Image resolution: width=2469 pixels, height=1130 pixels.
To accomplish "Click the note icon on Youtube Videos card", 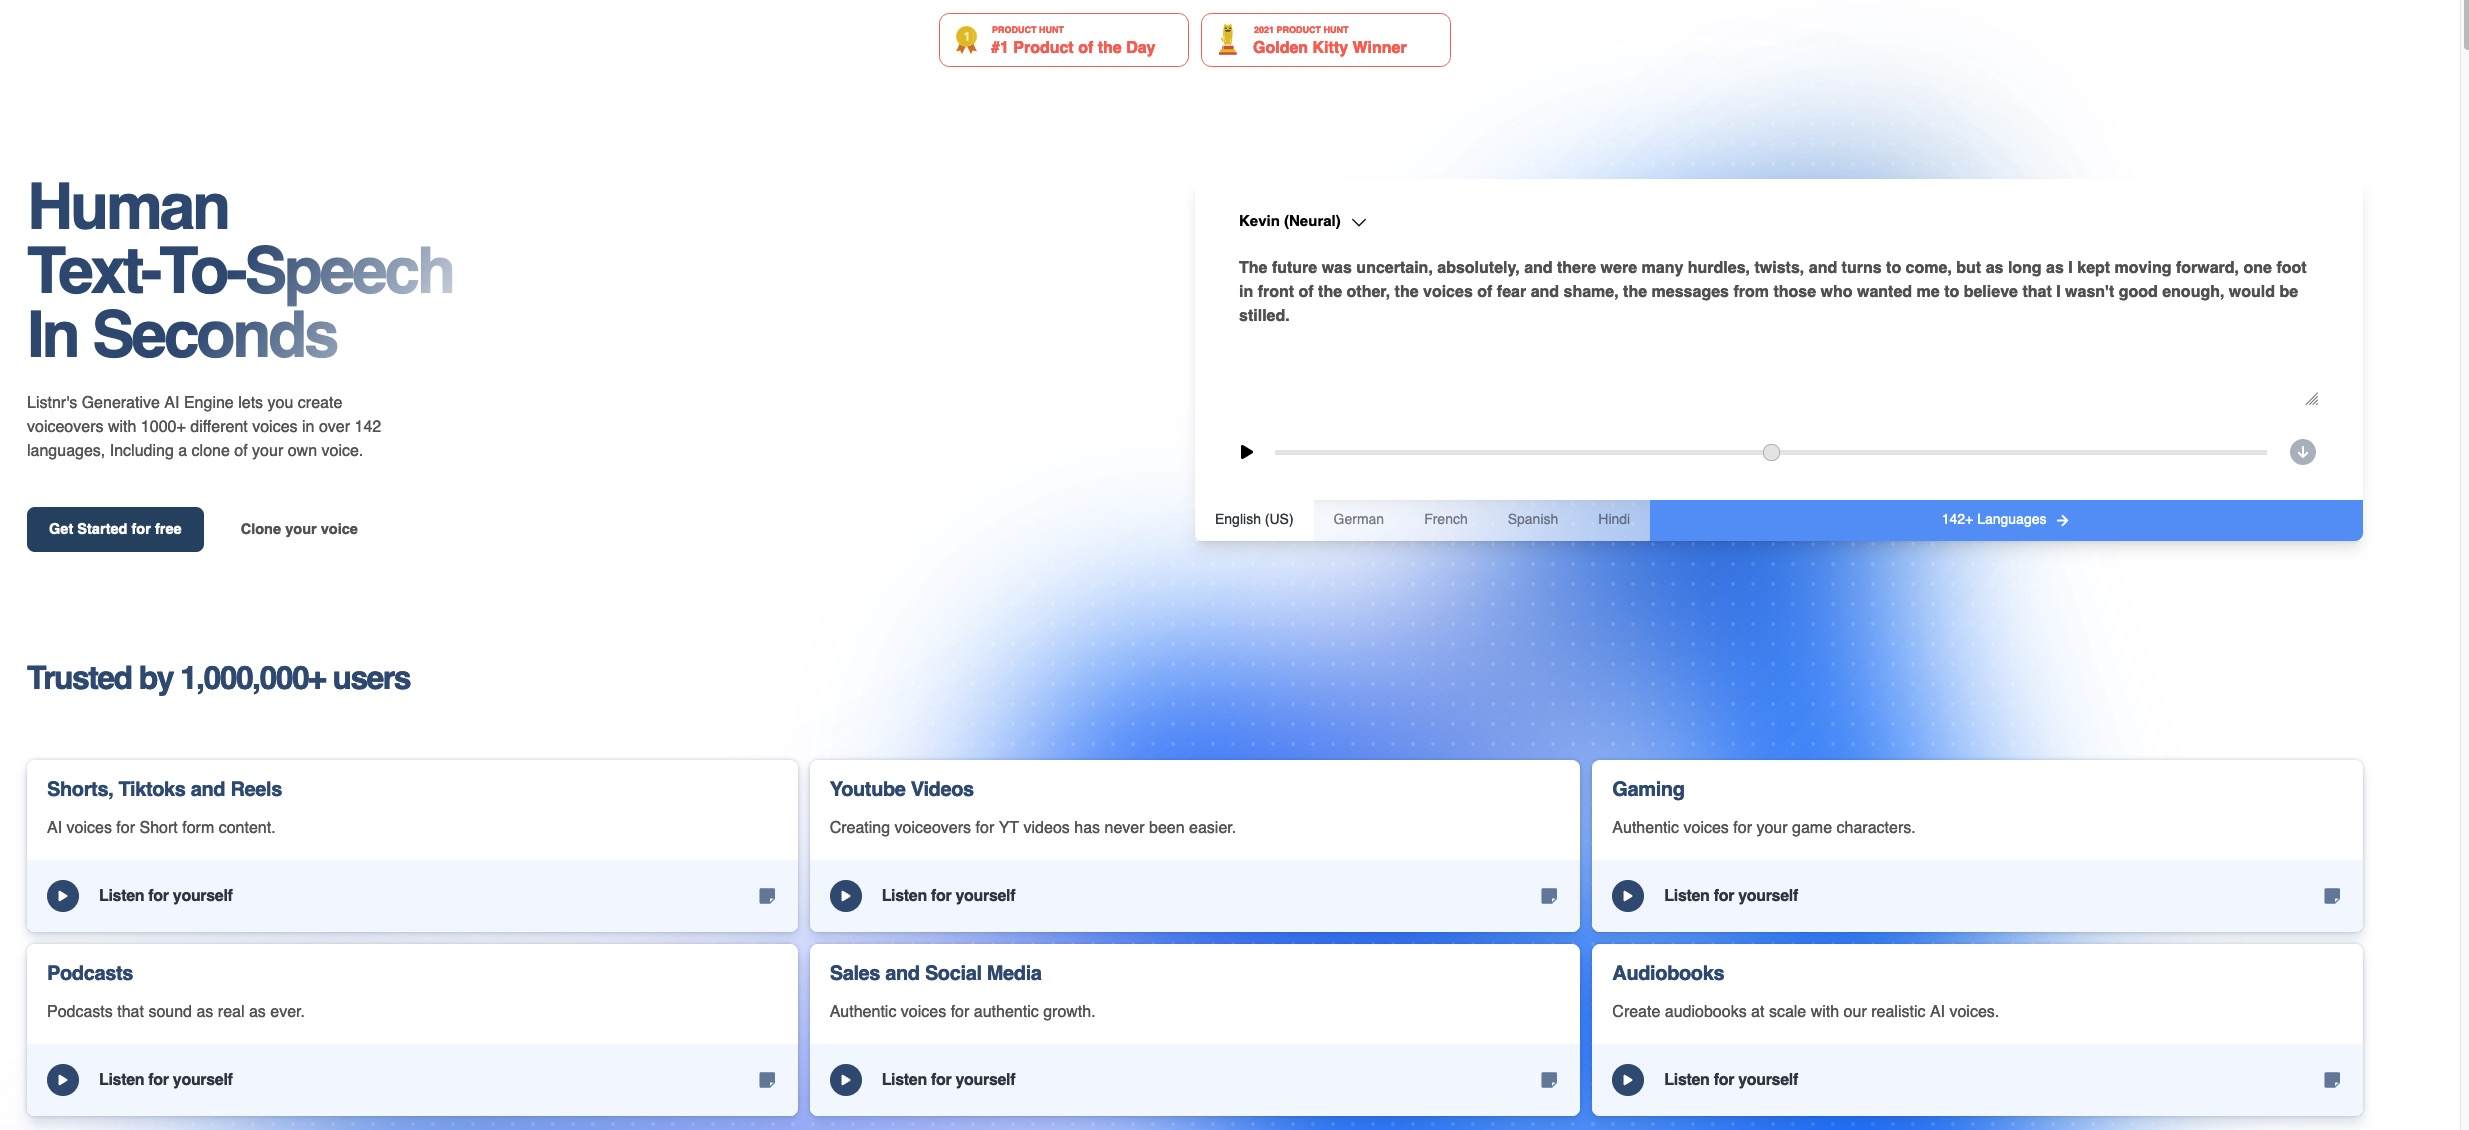I will [1549, 896].
